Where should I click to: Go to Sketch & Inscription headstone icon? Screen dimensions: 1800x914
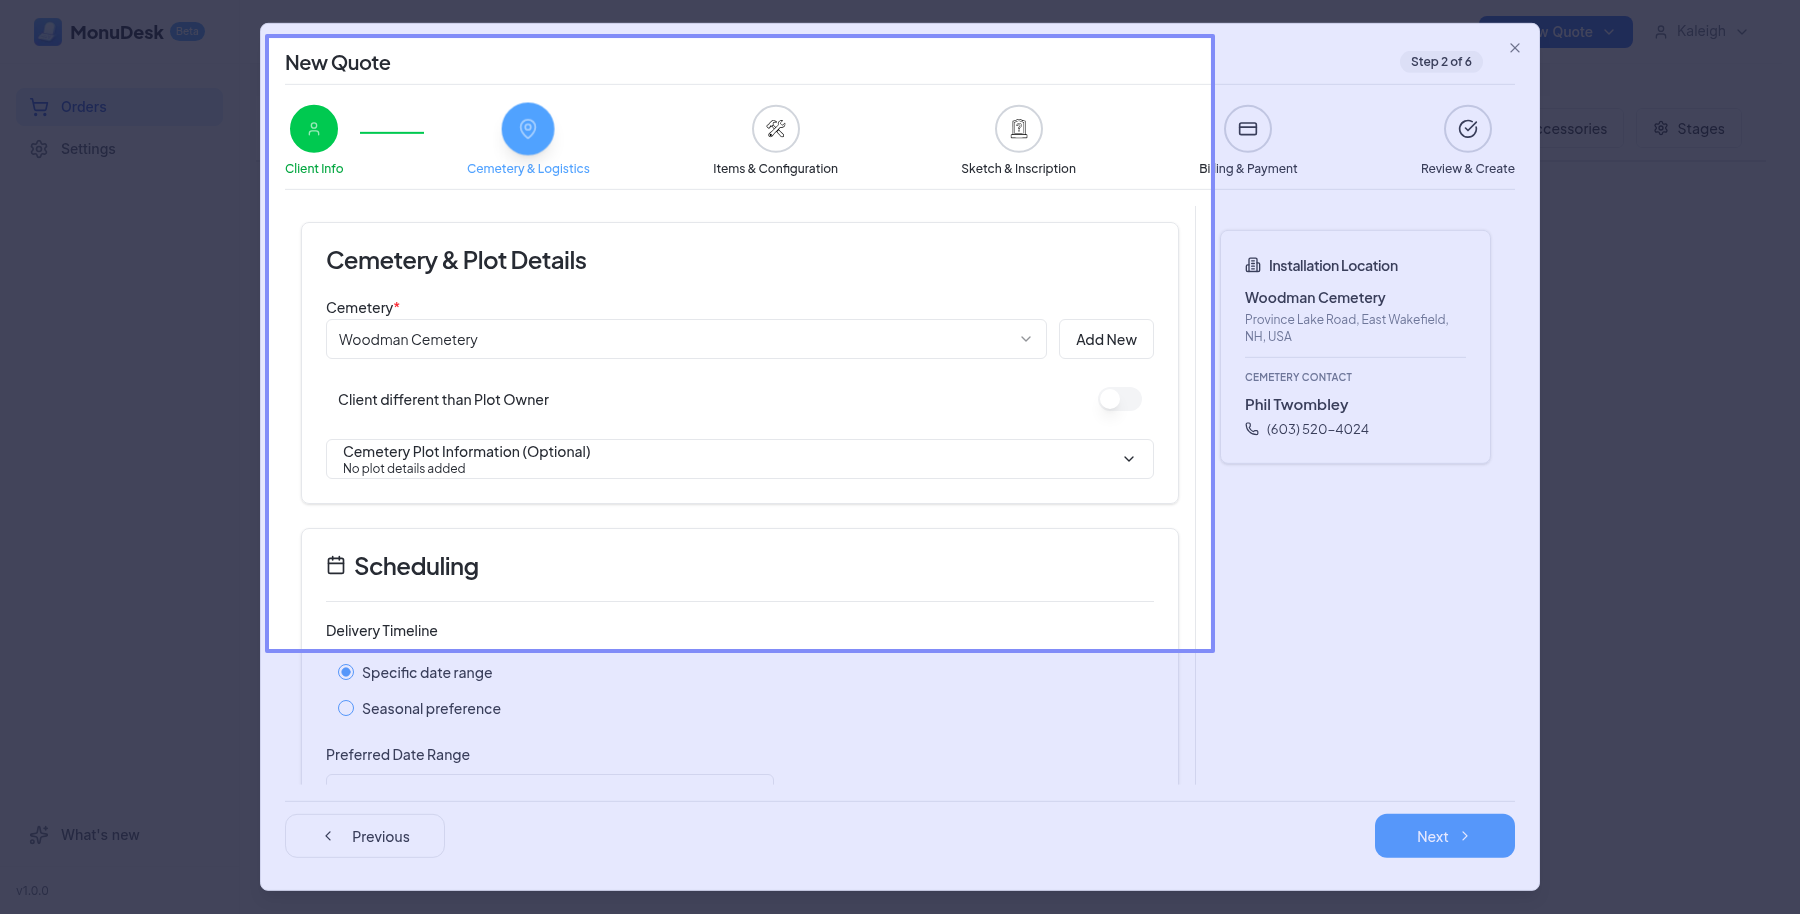1018,129
